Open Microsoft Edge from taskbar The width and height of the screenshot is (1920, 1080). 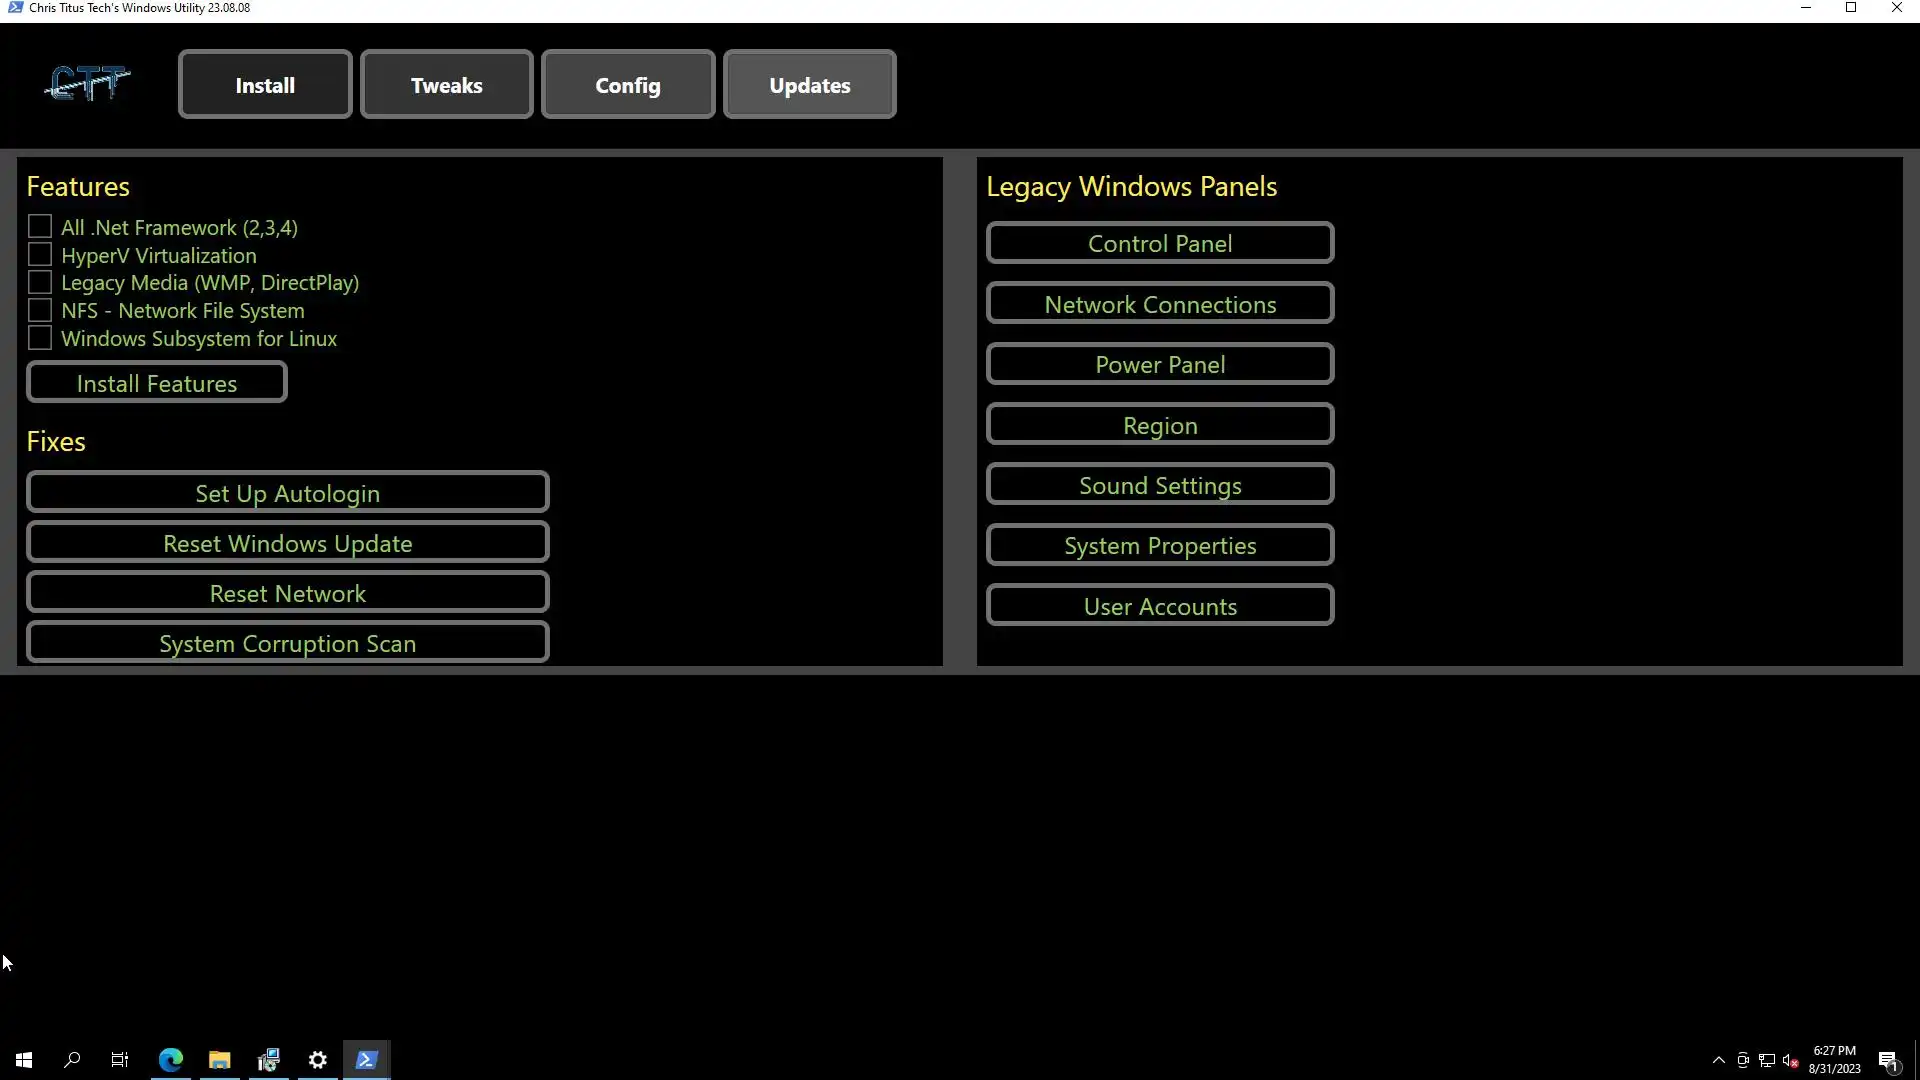tap(171, 1060)
